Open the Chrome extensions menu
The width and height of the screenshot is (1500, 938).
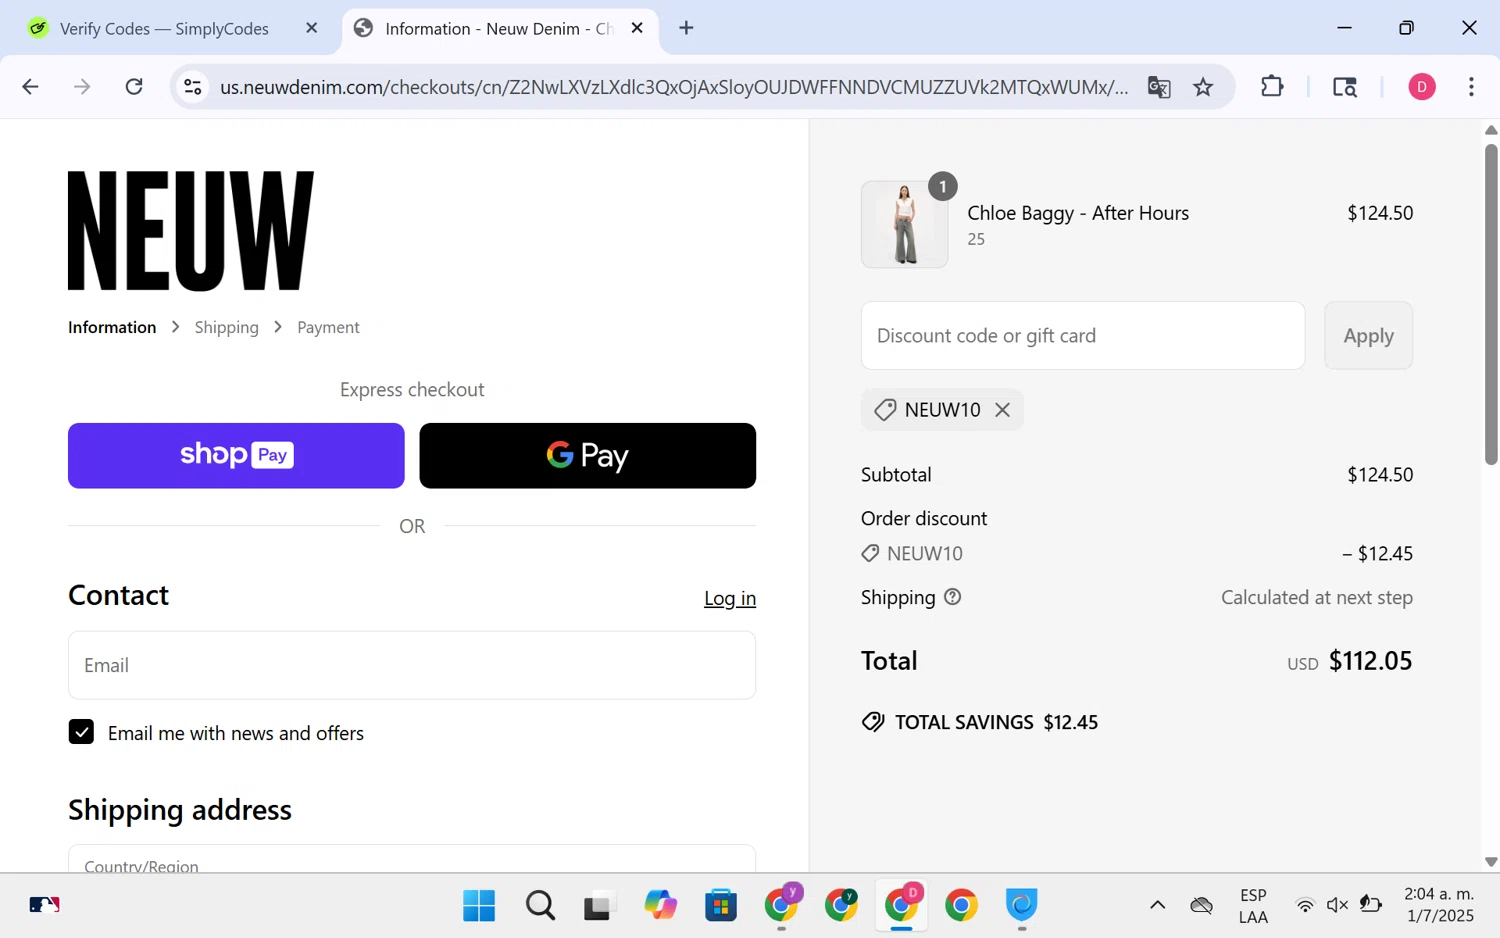pos(1272,87)
